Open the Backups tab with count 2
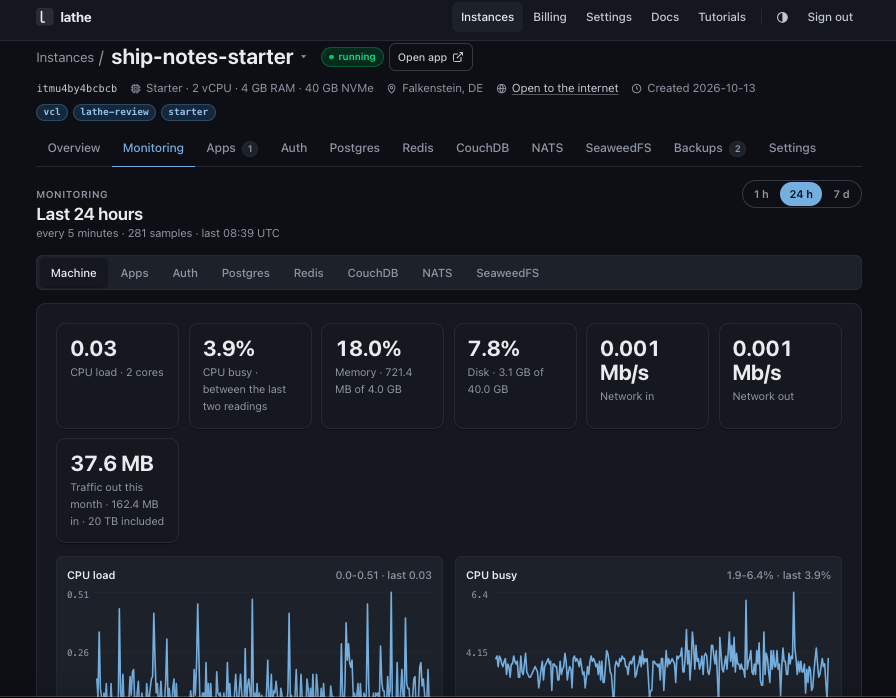 pos(709,148)
